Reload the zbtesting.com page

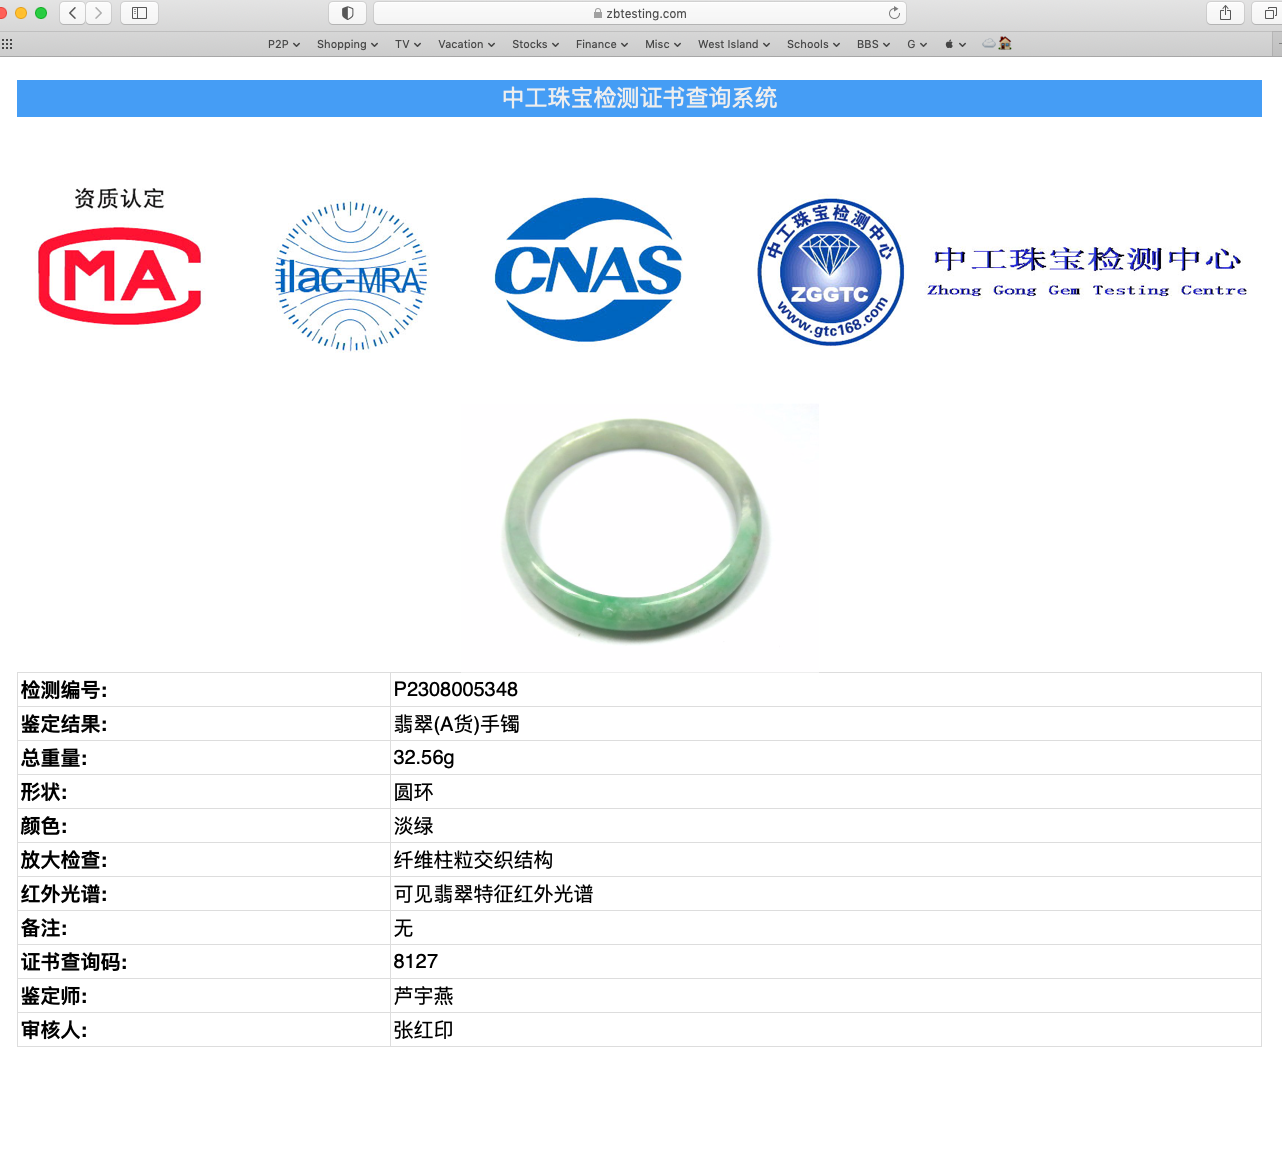pos(894,13)
